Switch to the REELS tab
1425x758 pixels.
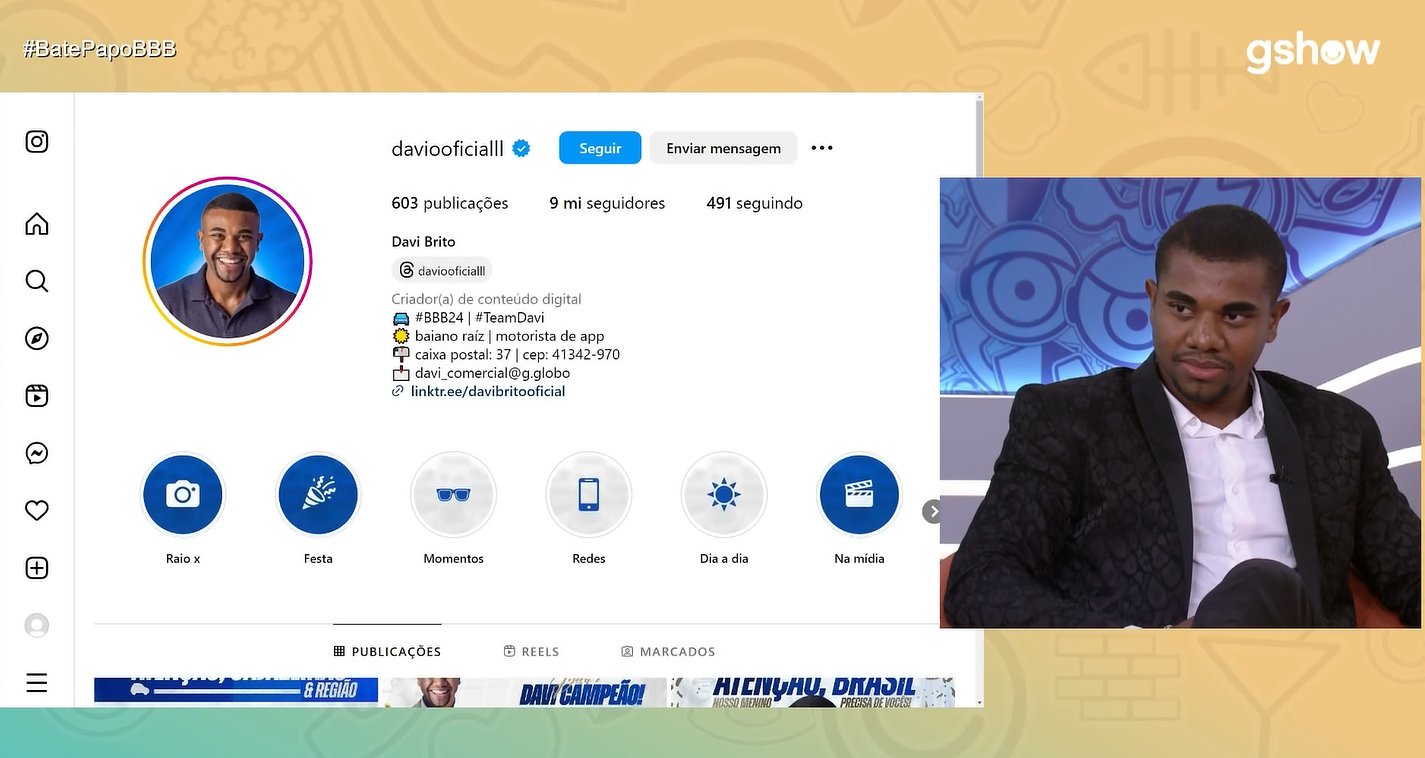[x=531, y=651]
